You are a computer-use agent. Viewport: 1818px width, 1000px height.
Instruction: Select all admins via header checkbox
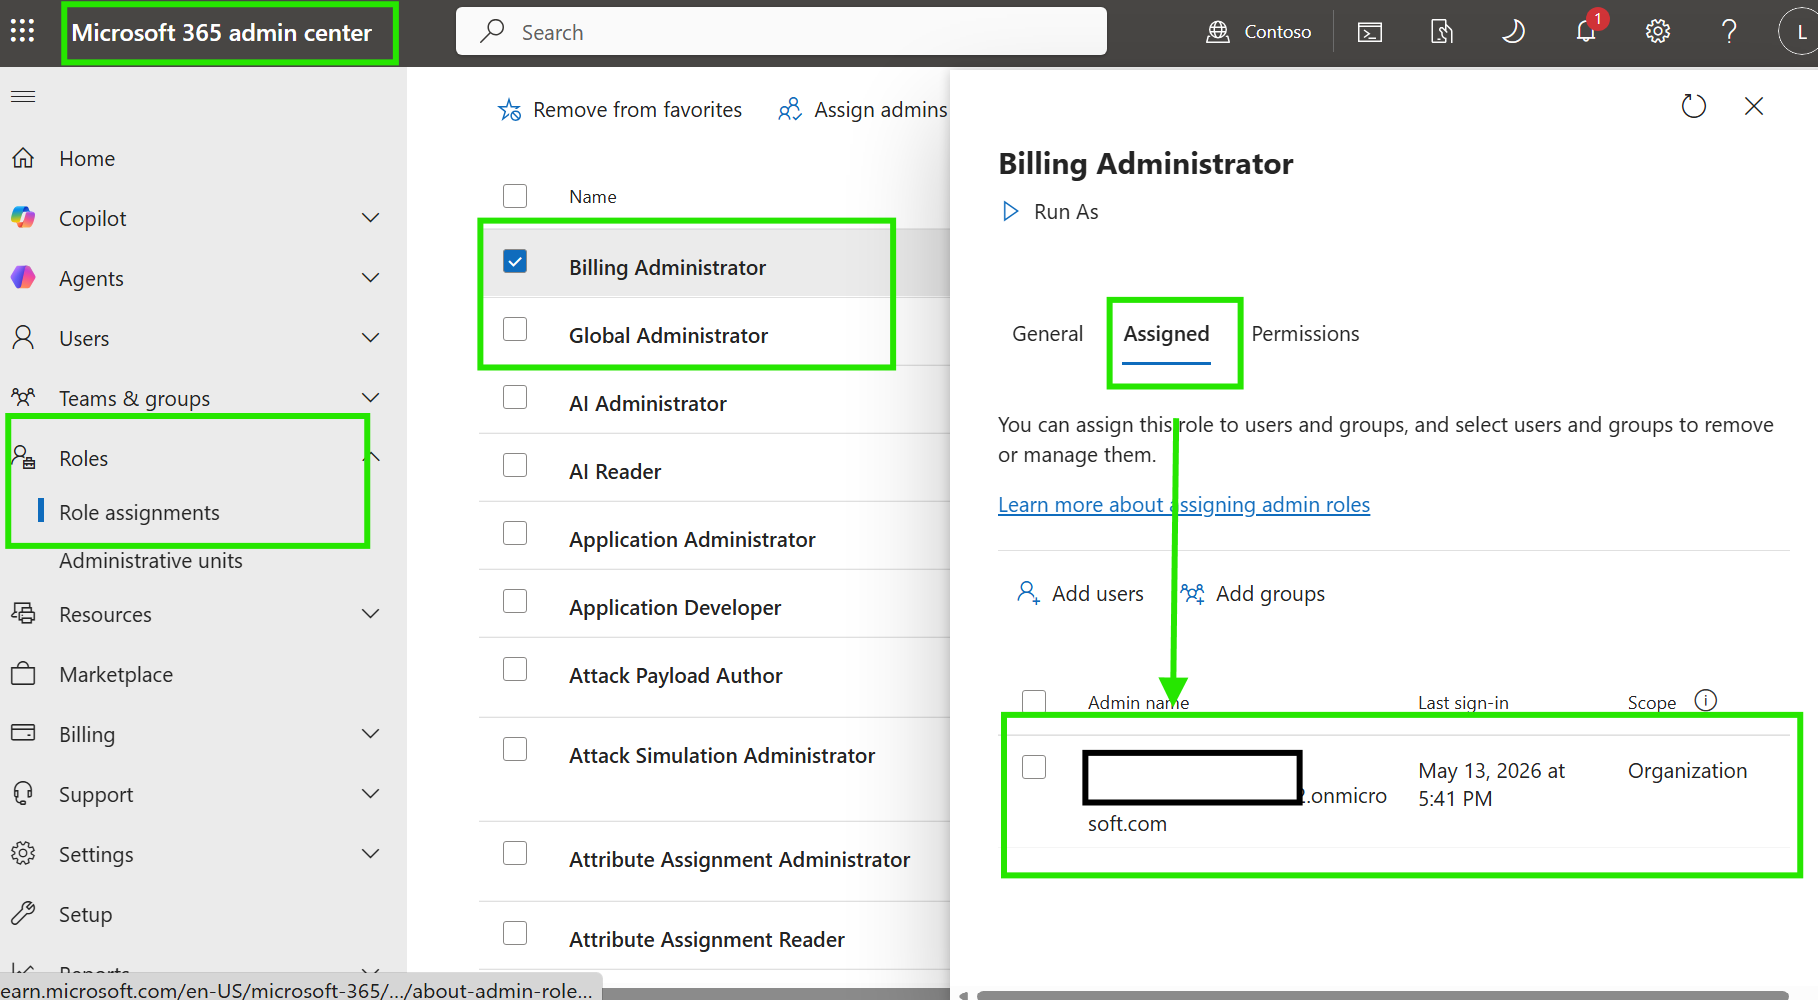point(1034,701)
